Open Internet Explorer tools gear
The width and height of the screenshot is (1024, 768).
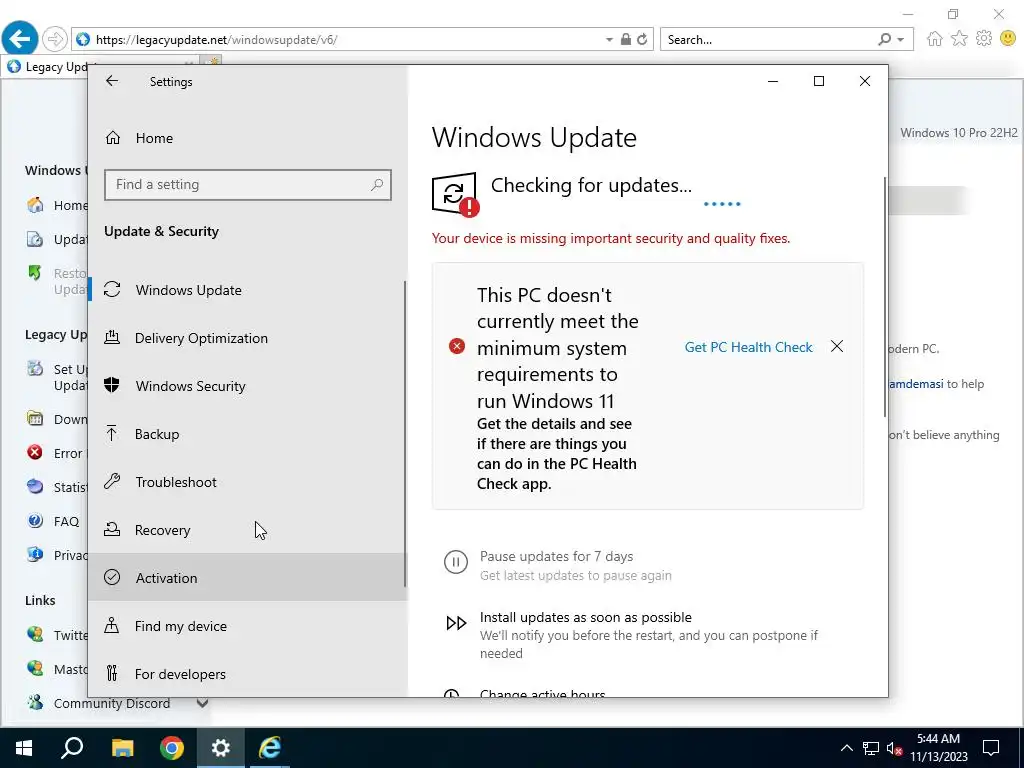click(x=984, y=39)
